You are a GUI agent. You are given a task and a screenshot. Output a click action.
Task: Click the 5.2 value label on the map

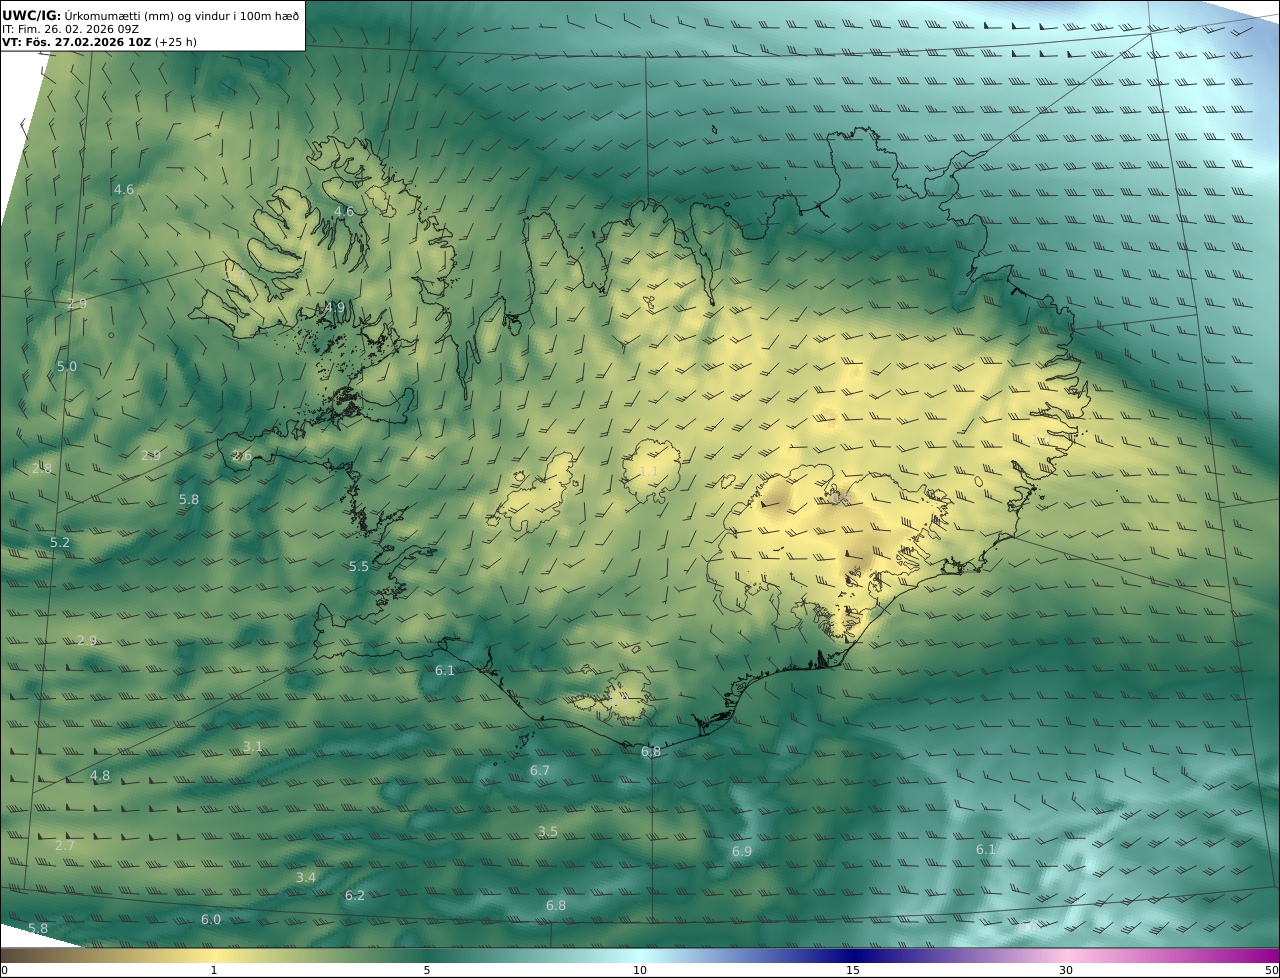pyautogui.click(x=60, y=542)
